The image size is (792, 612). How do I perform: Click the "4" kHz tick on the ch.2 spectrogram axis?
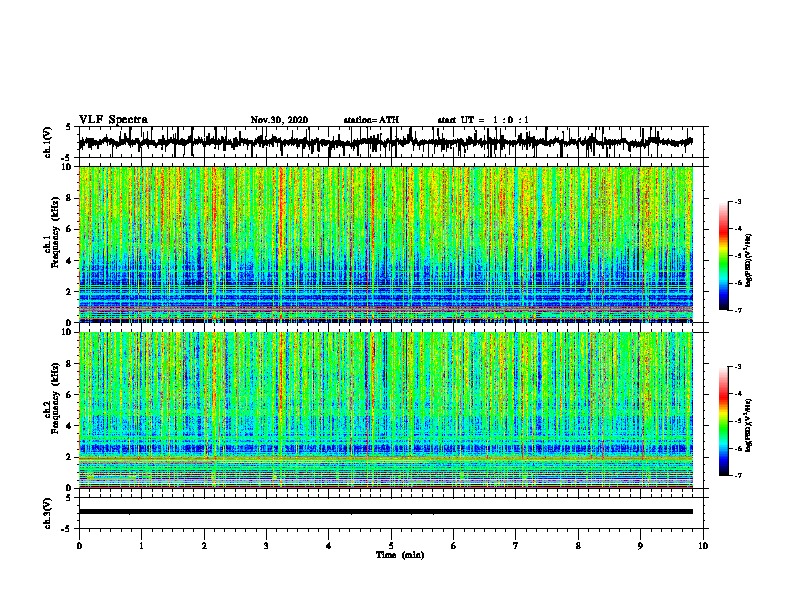click(x=70, y=426)
